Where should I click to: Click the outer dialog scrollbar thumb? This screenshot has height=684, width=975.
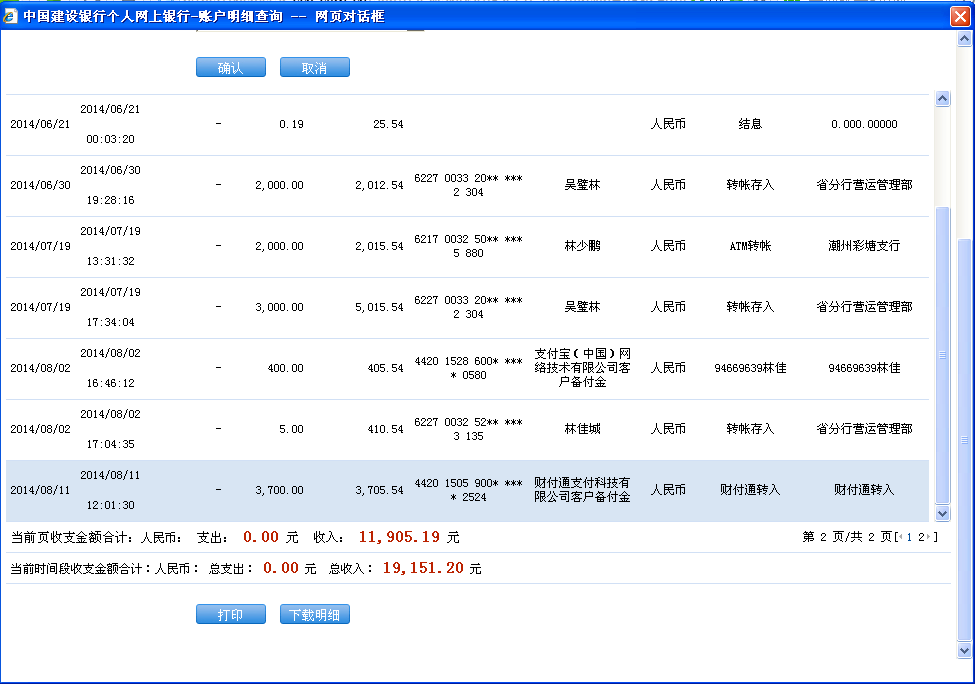point(964,440)
